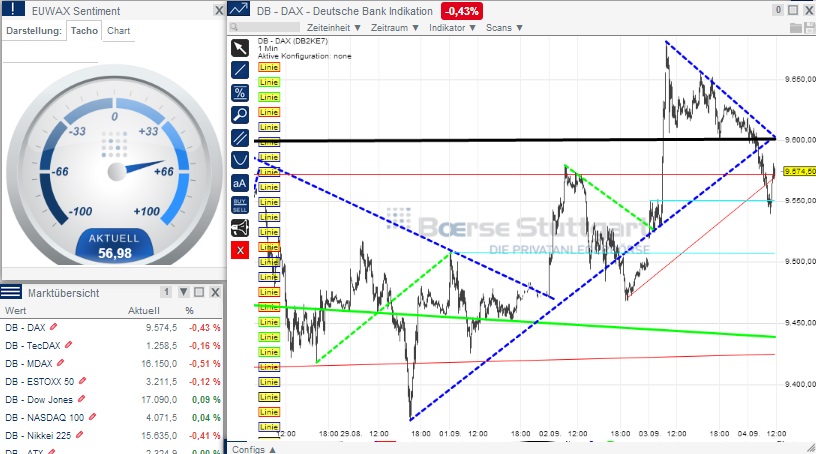The height and width of the screenshot is (454, 816).
Task: Click the topmost Linie label in the chart
Action: [x=269, y=67]
